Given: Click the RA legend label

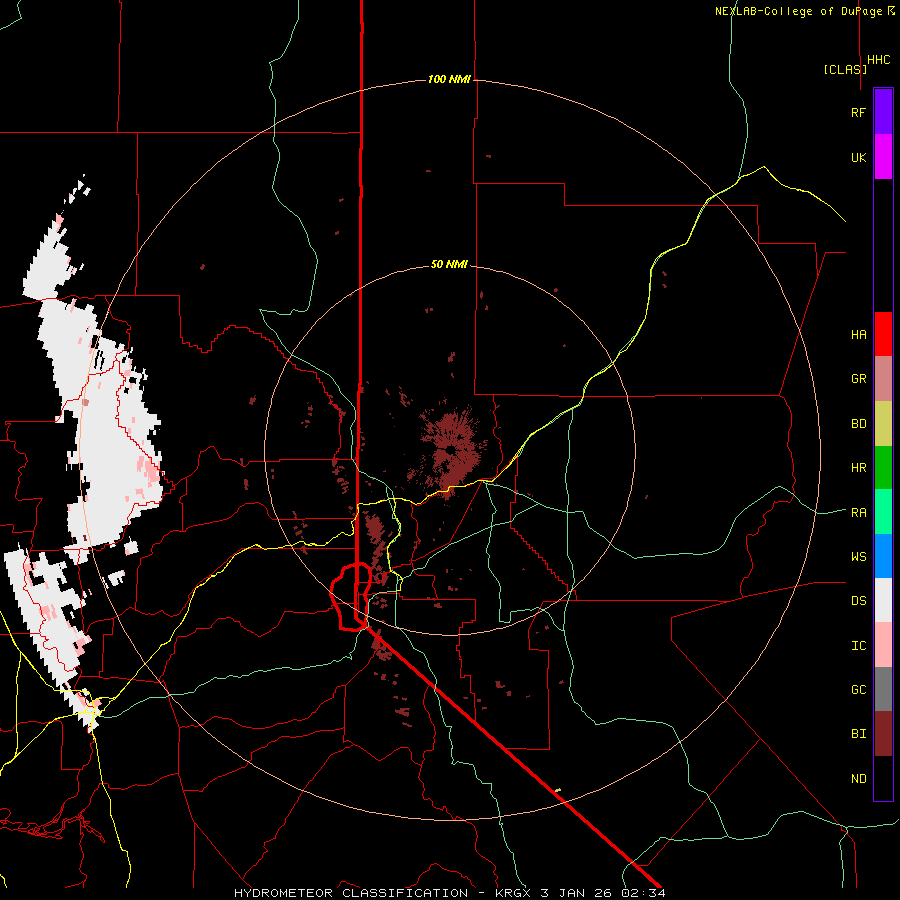Looking at the screenshot, I should [858, 513].
